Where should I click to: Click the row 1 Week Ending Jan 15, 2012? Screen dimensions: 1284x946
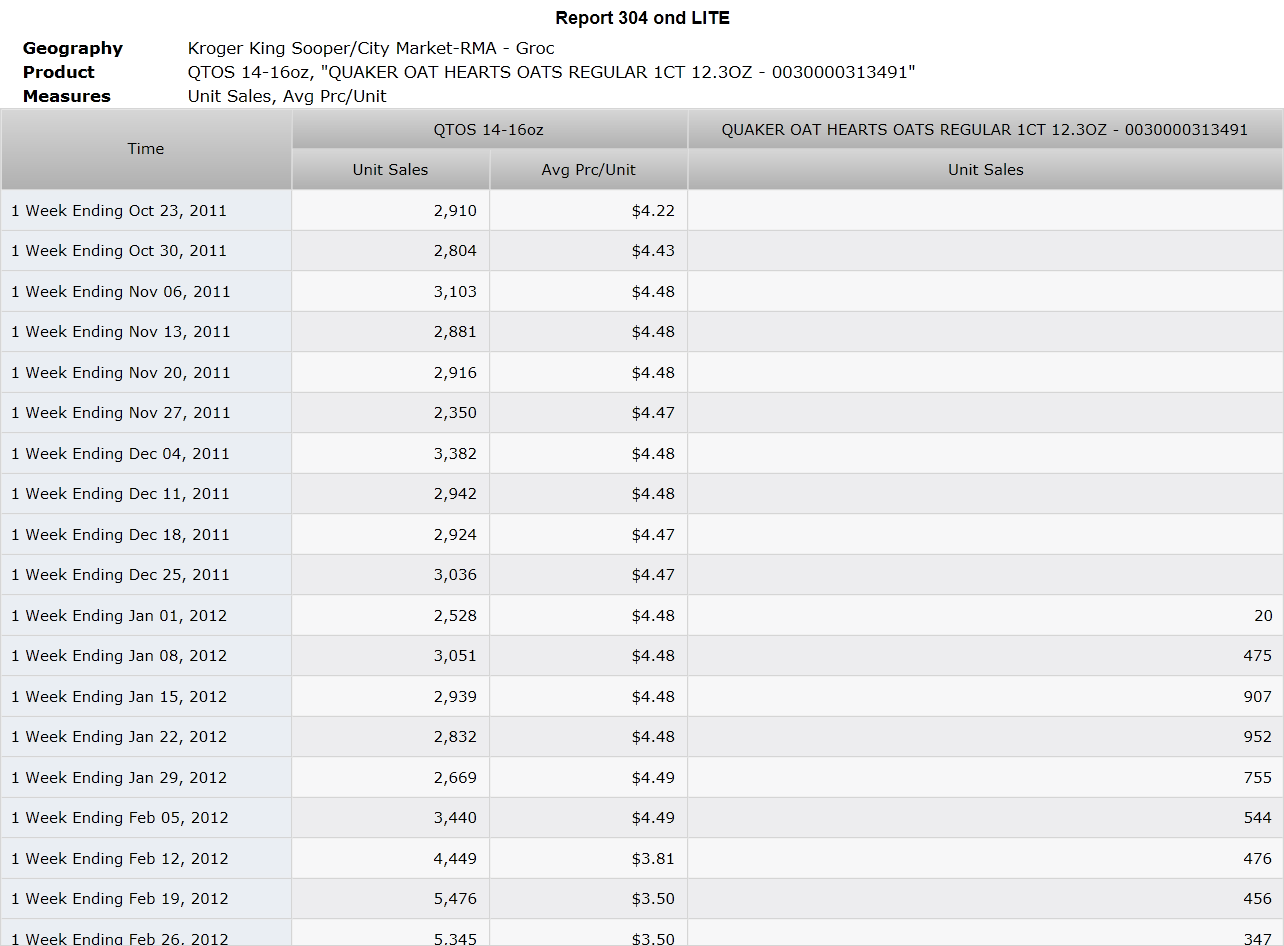click(x=642, y=697)
